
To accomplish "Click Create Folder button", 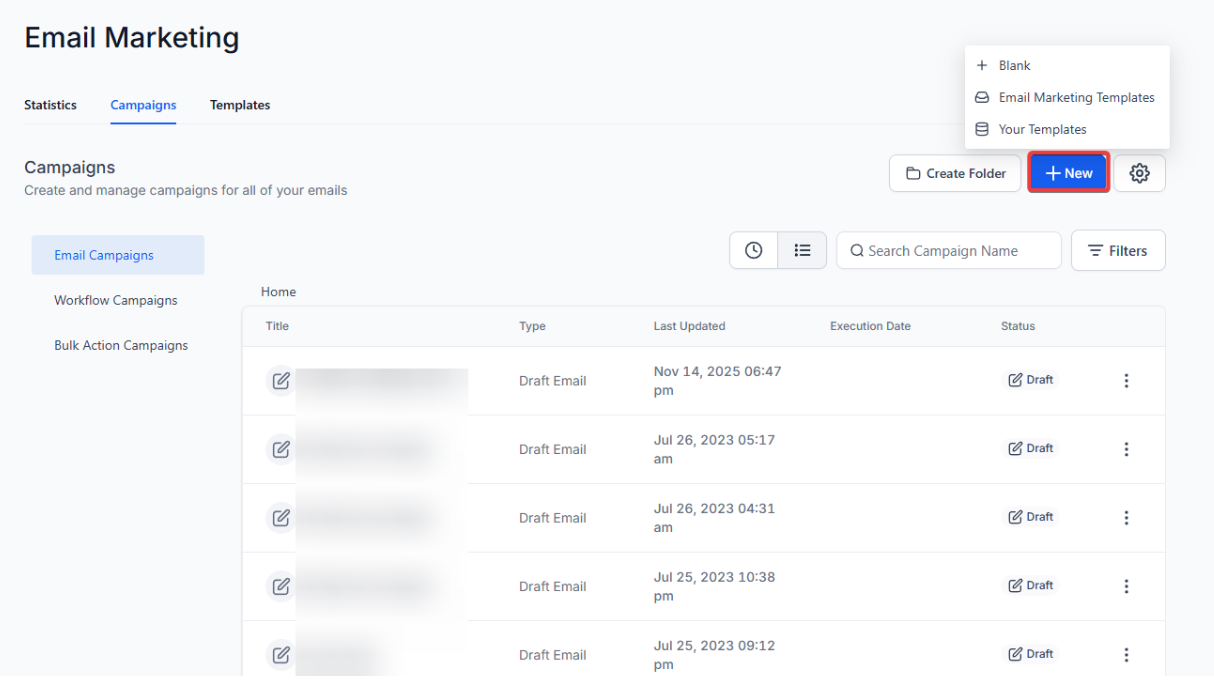I will point(955,173).
